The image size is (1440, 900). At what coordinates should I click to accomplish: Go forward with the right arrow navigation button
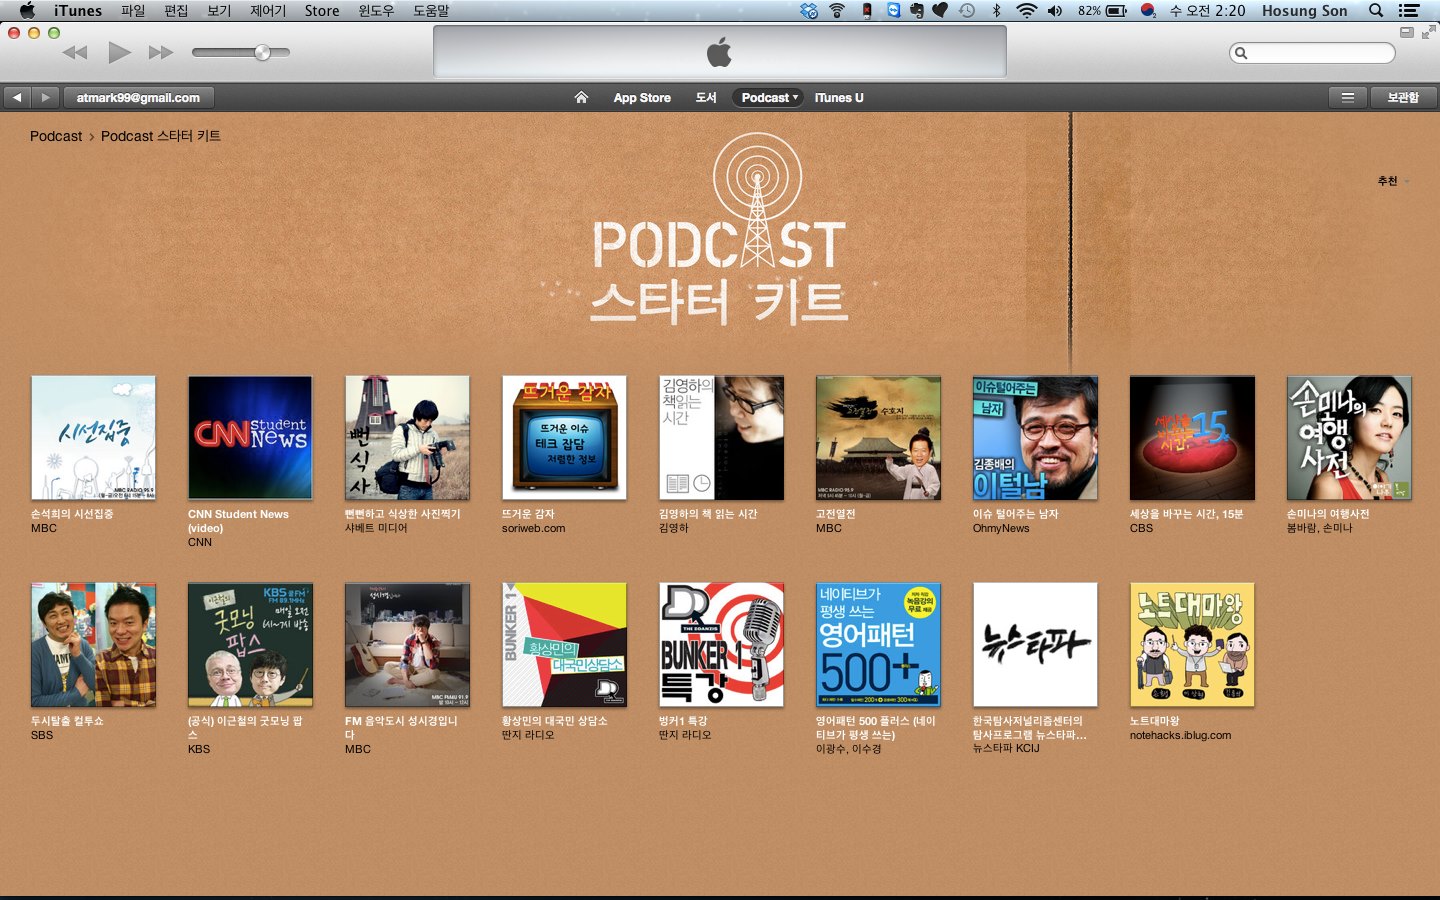click(x=45, y=97)
